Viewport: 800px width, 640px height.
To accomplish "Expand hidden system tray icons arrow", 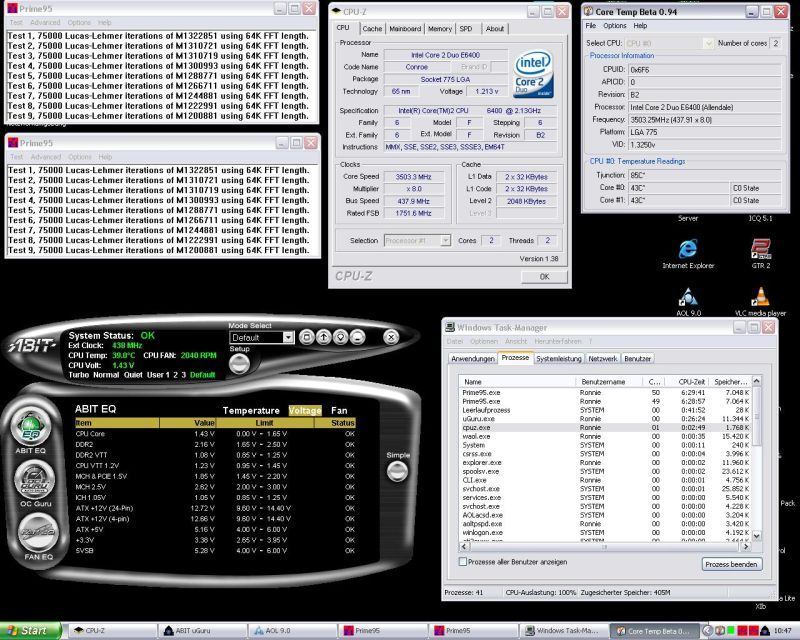I will point(707,631).
